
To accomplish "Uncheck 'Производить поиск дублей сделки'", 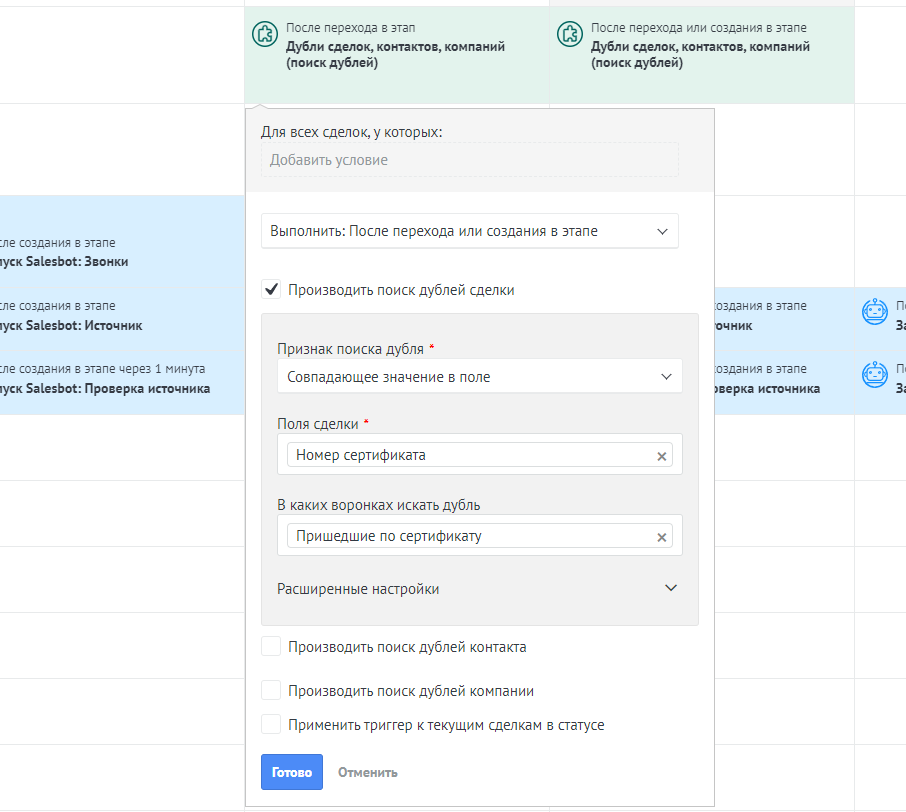I will point(270,290).
